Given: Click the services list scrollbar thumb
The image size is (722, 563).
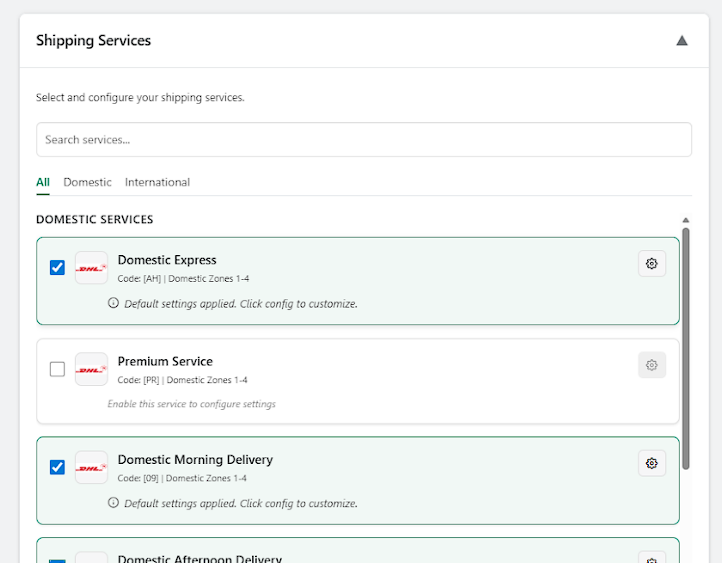Looking at the screenshot, I should point(686,345).
